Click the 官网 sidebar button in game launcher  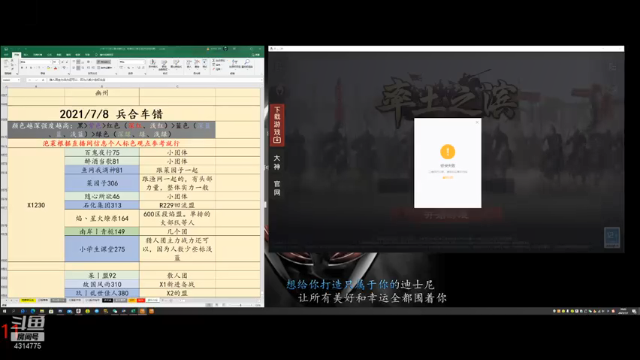tap(277, 188)
